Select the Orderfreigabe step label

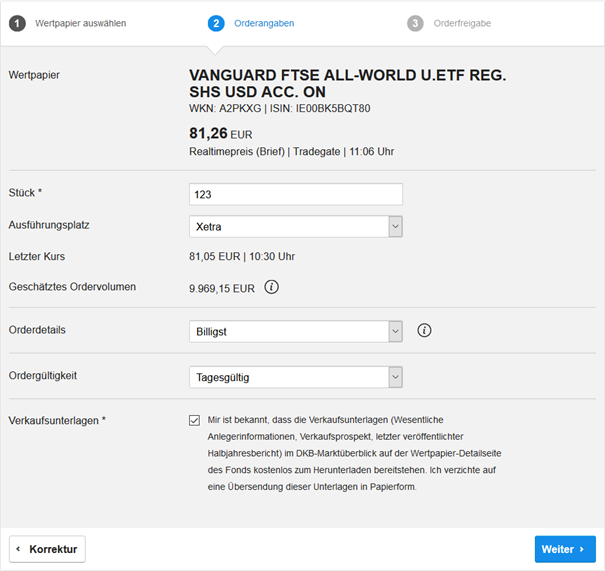(462, 23)
